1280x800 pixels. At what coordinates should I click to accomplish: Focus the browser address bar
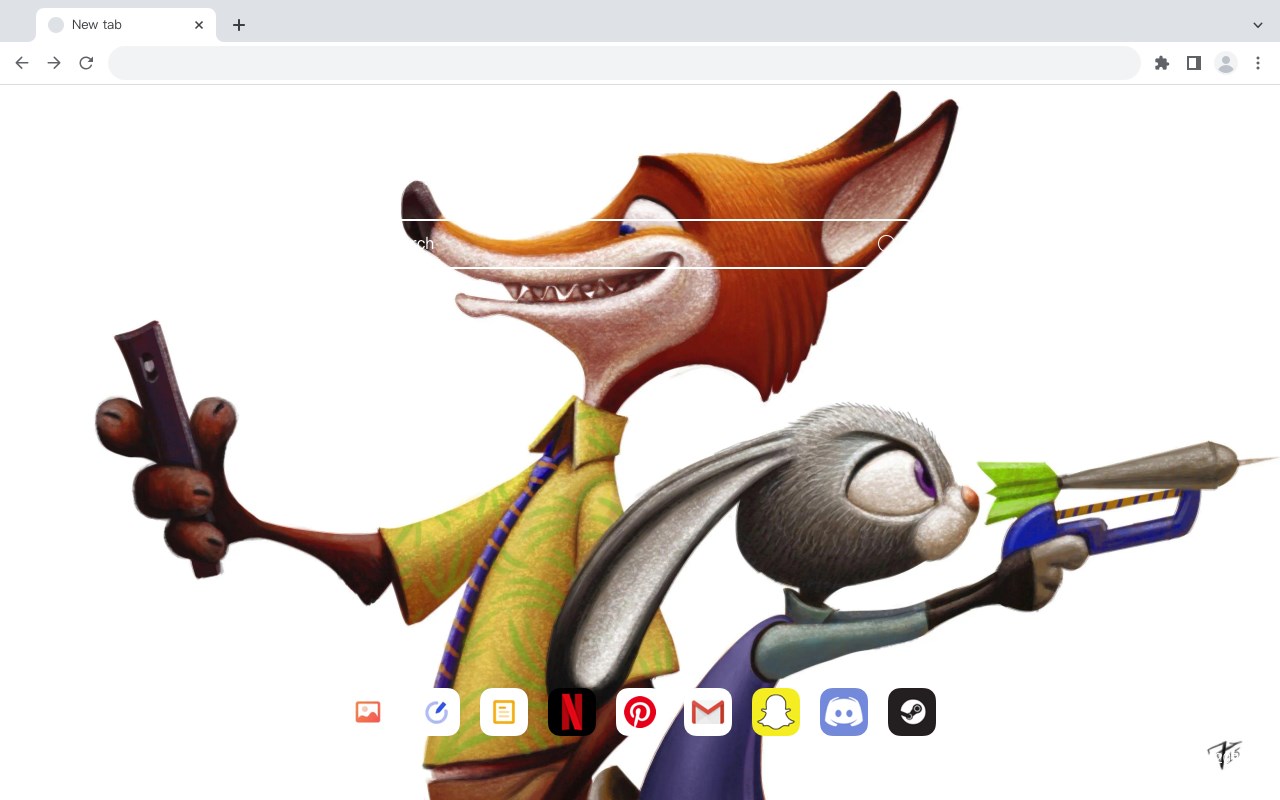coord(624,63)
